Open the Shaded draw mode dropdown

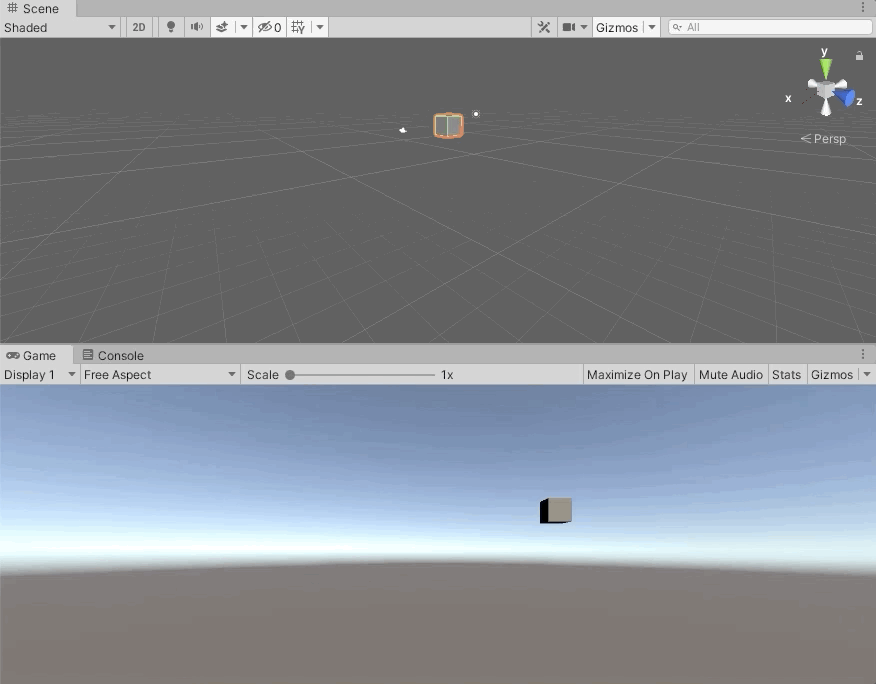pos(60,27)
